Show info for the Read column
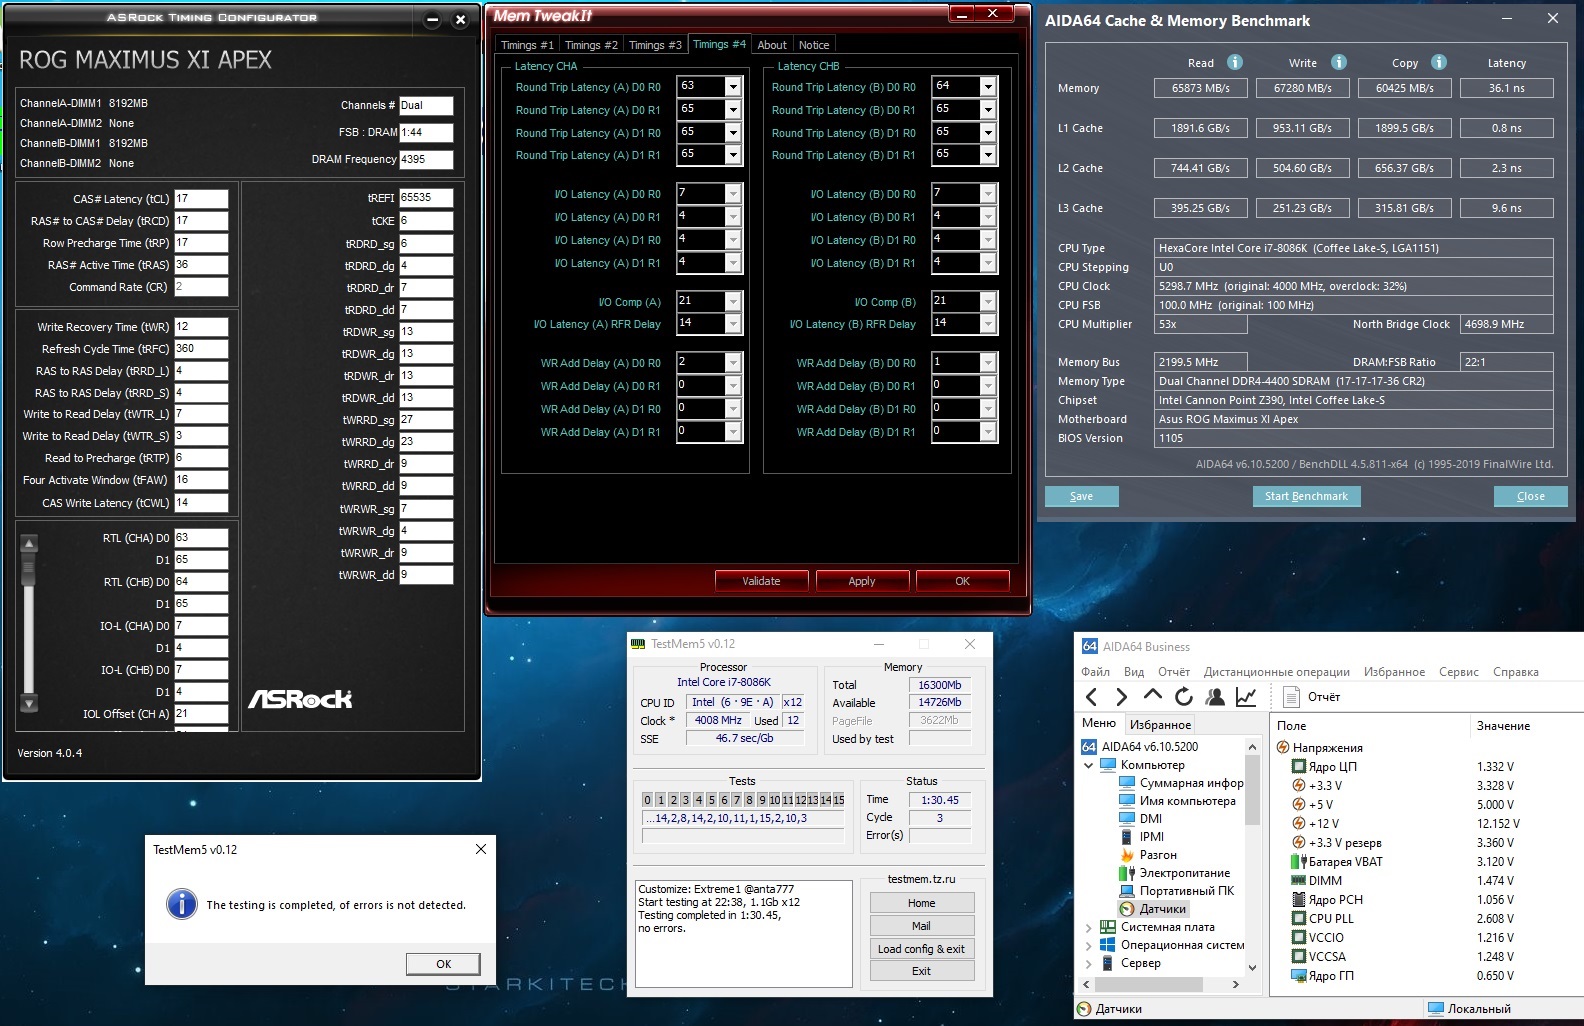 click(1235, 62)
